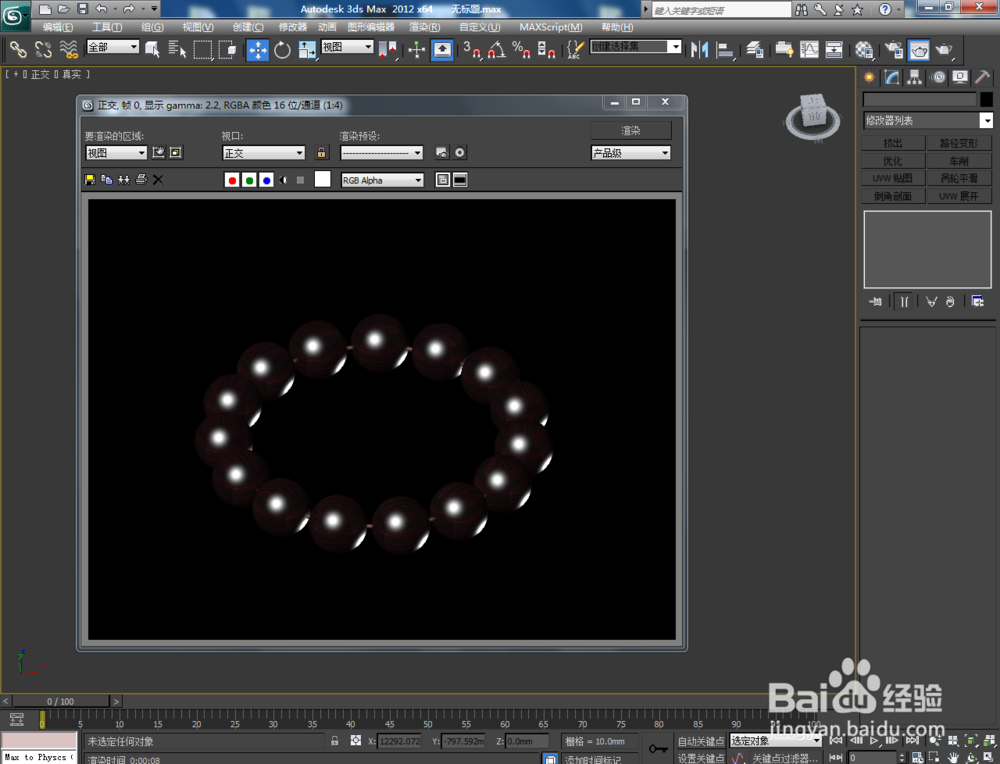
Task: Click the 渲染 render button
Action: pos(631,131)
